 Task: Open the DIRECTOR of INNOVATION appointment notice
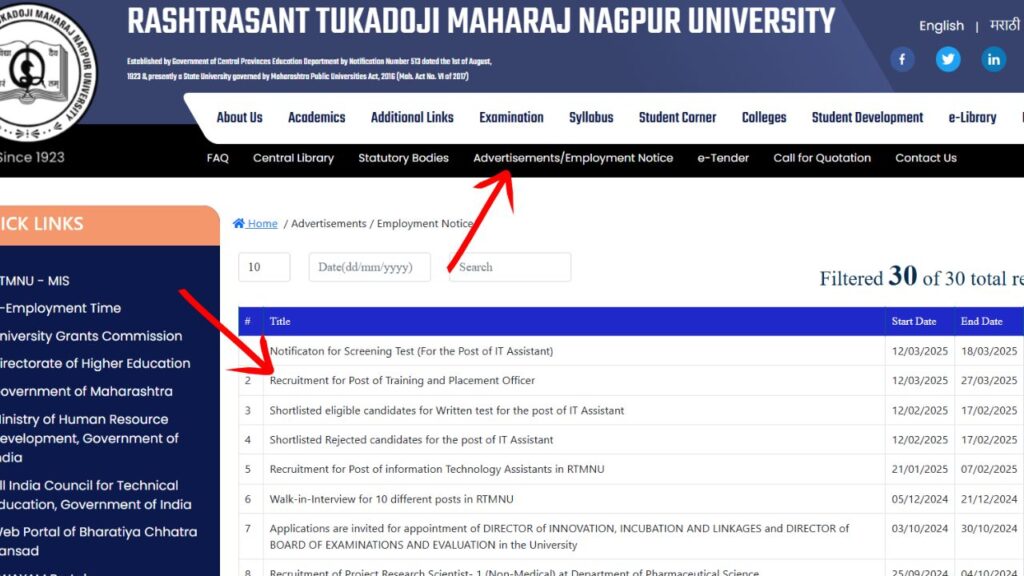(560, 536)
